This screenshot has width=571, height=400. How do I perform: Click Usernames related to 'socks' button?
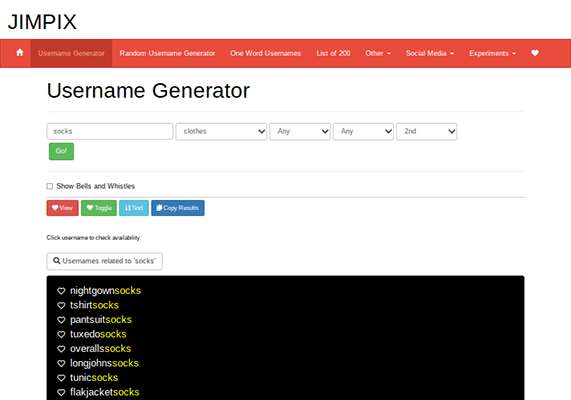105,261
